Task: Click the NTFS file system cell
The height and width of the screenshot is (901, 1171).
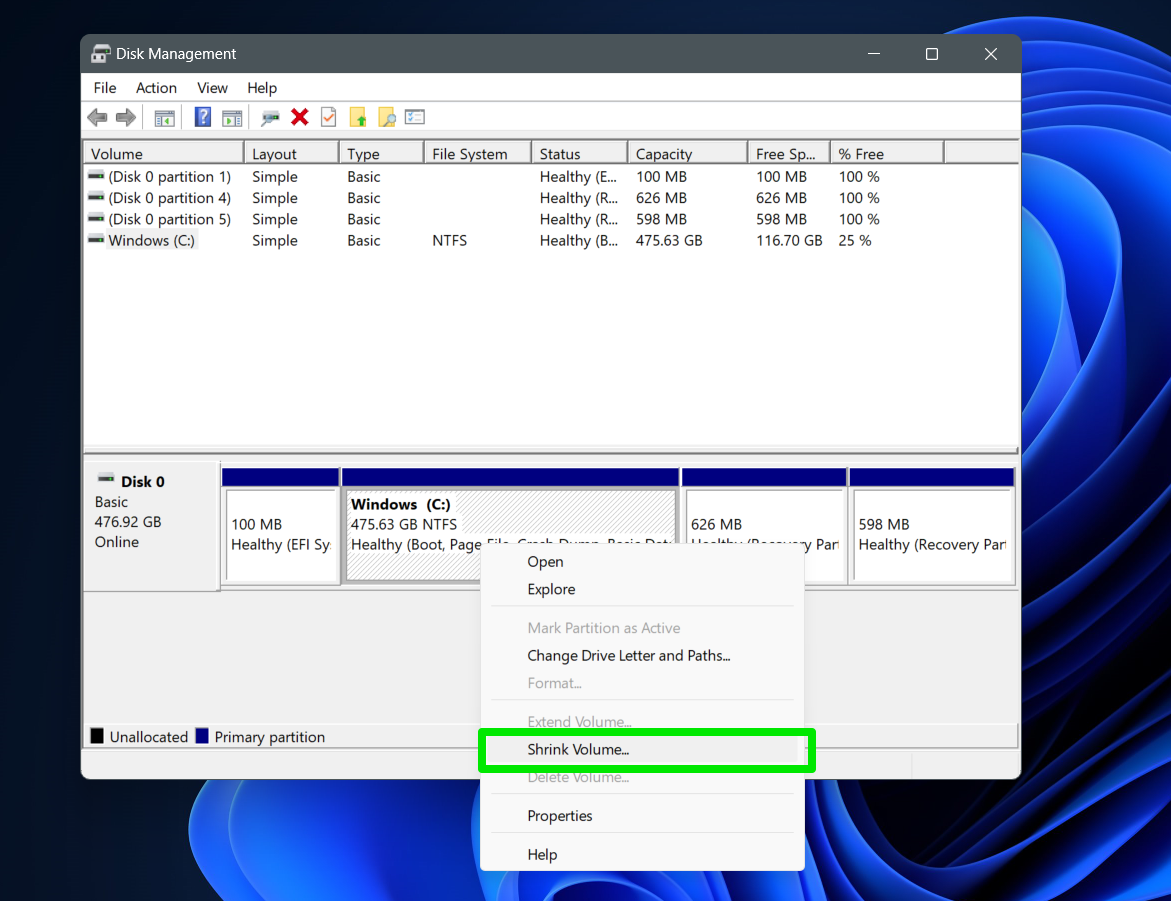Action: (450, 241)
